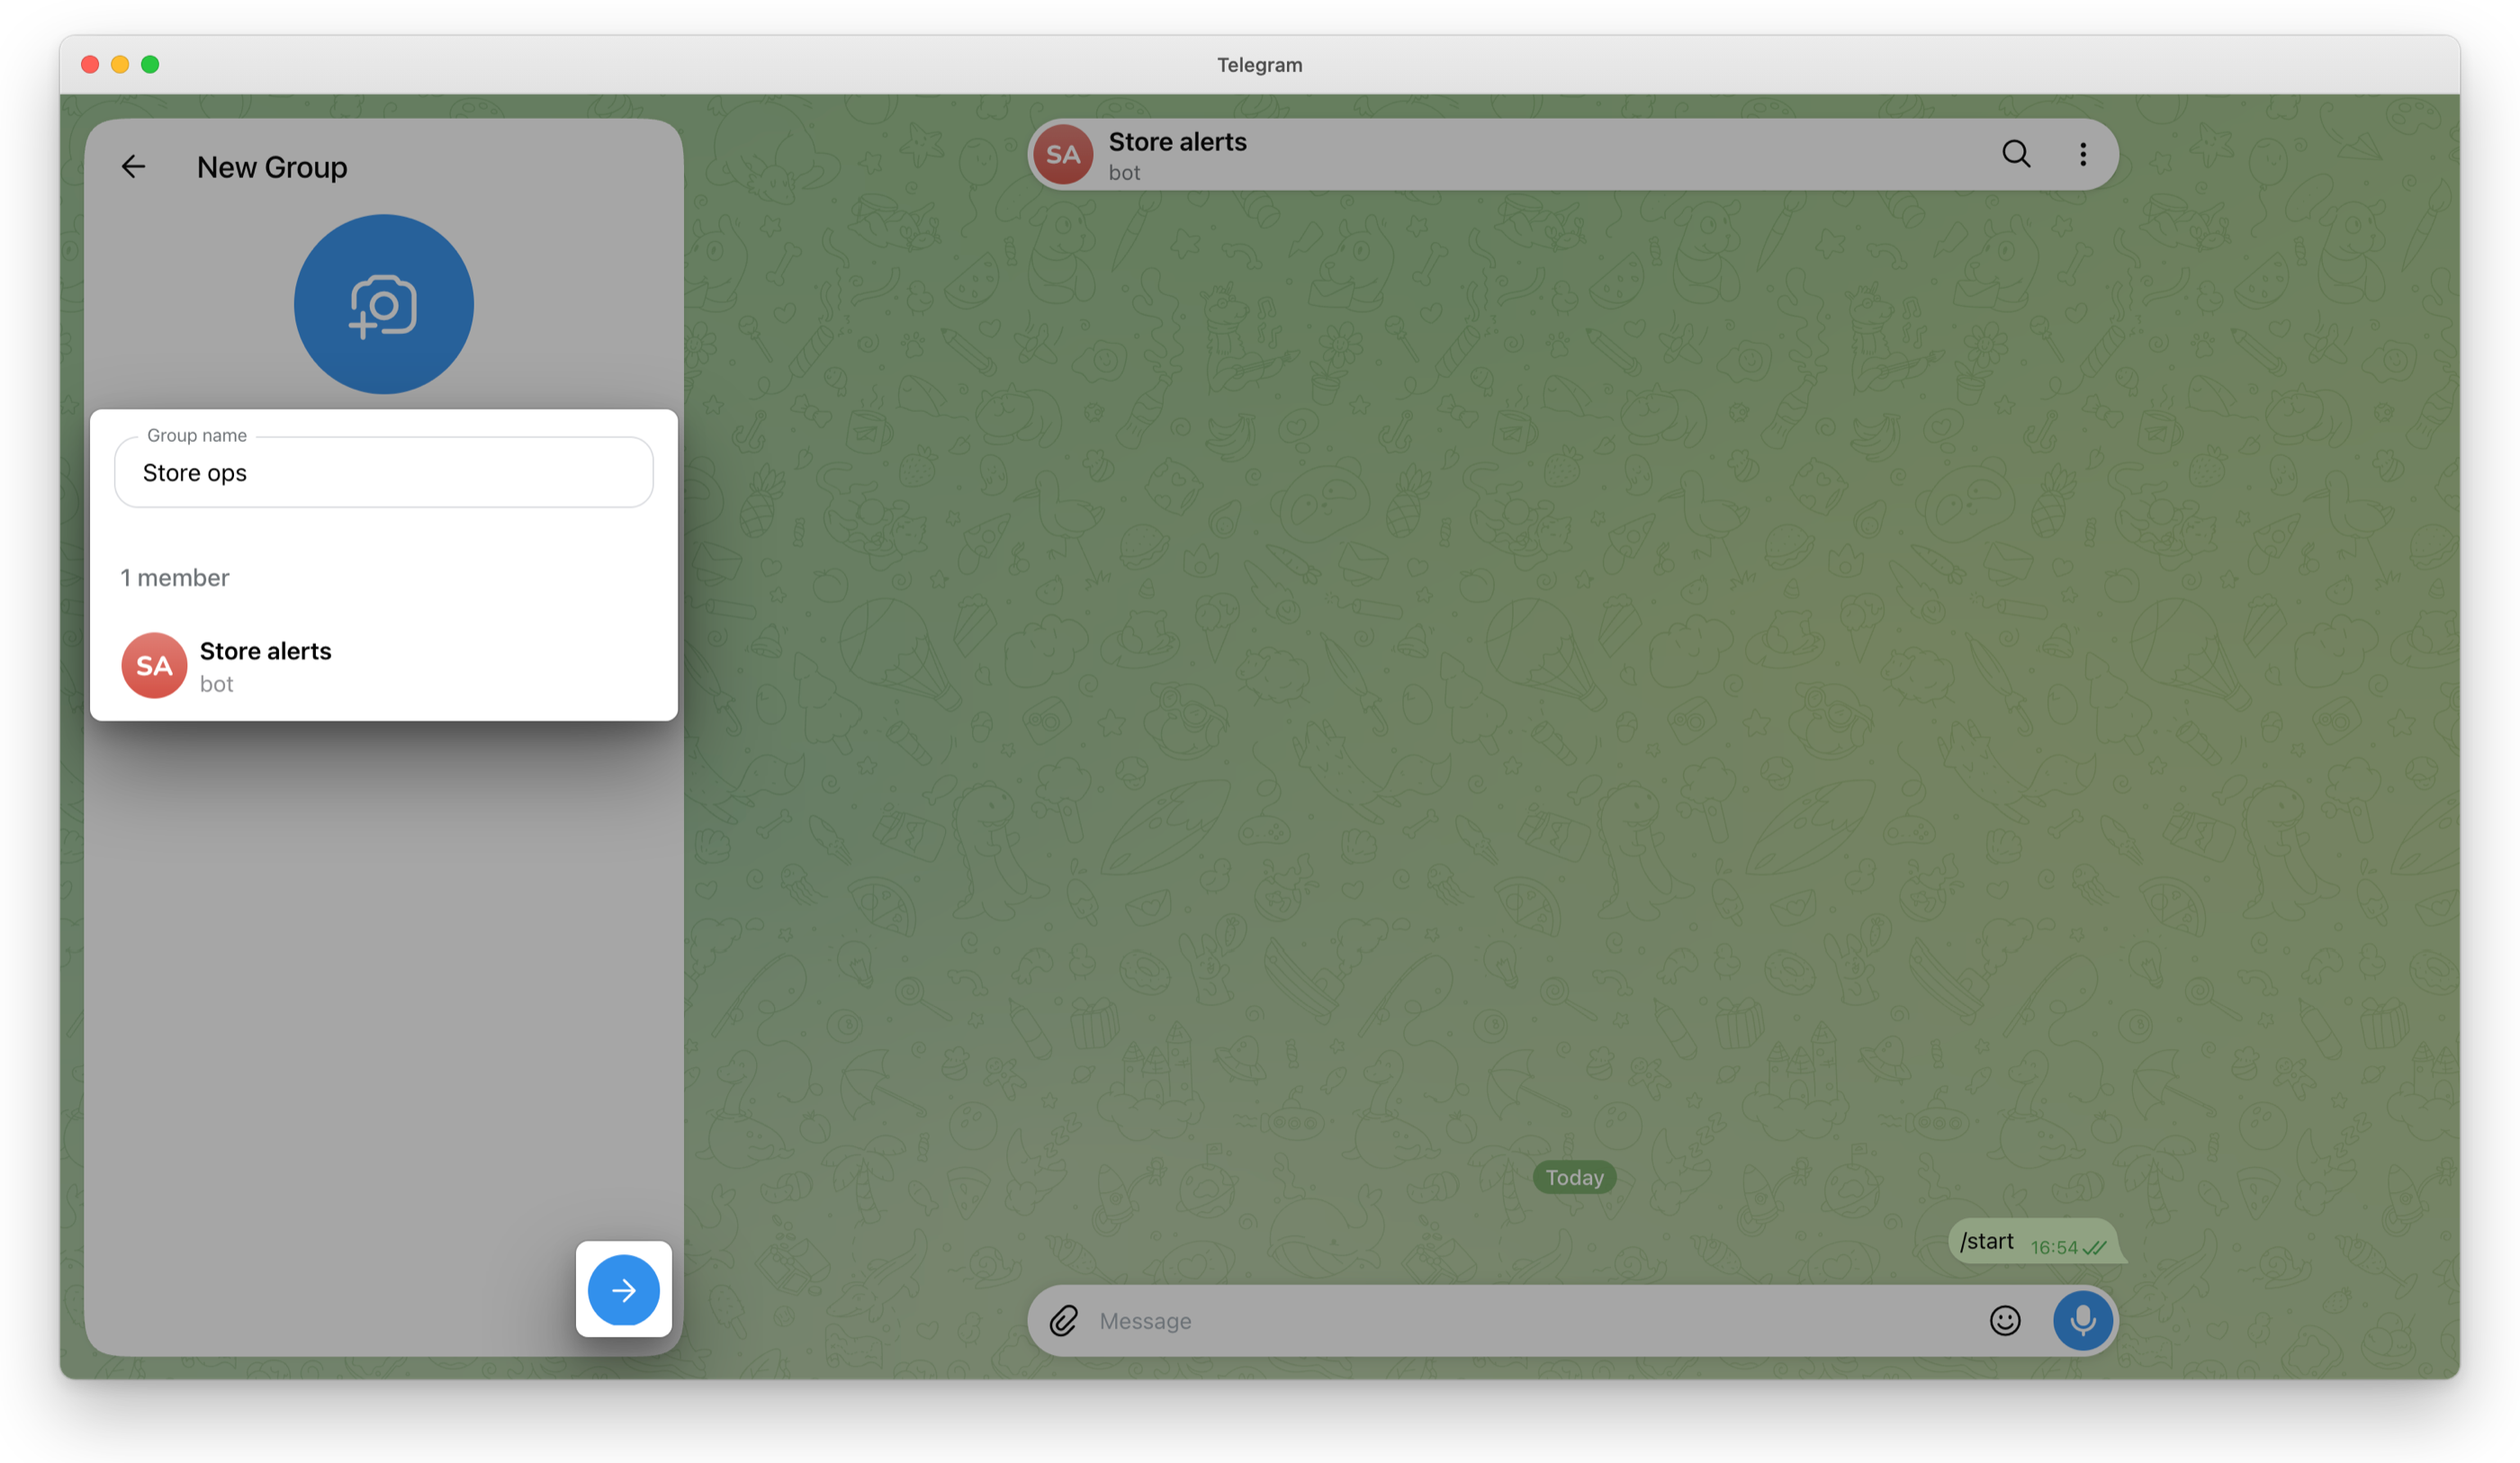Image resolution: width=2520 pixels, height=1463 pixels.
Task: Click the SA avatar in member list
Action: tap(154, 665)
